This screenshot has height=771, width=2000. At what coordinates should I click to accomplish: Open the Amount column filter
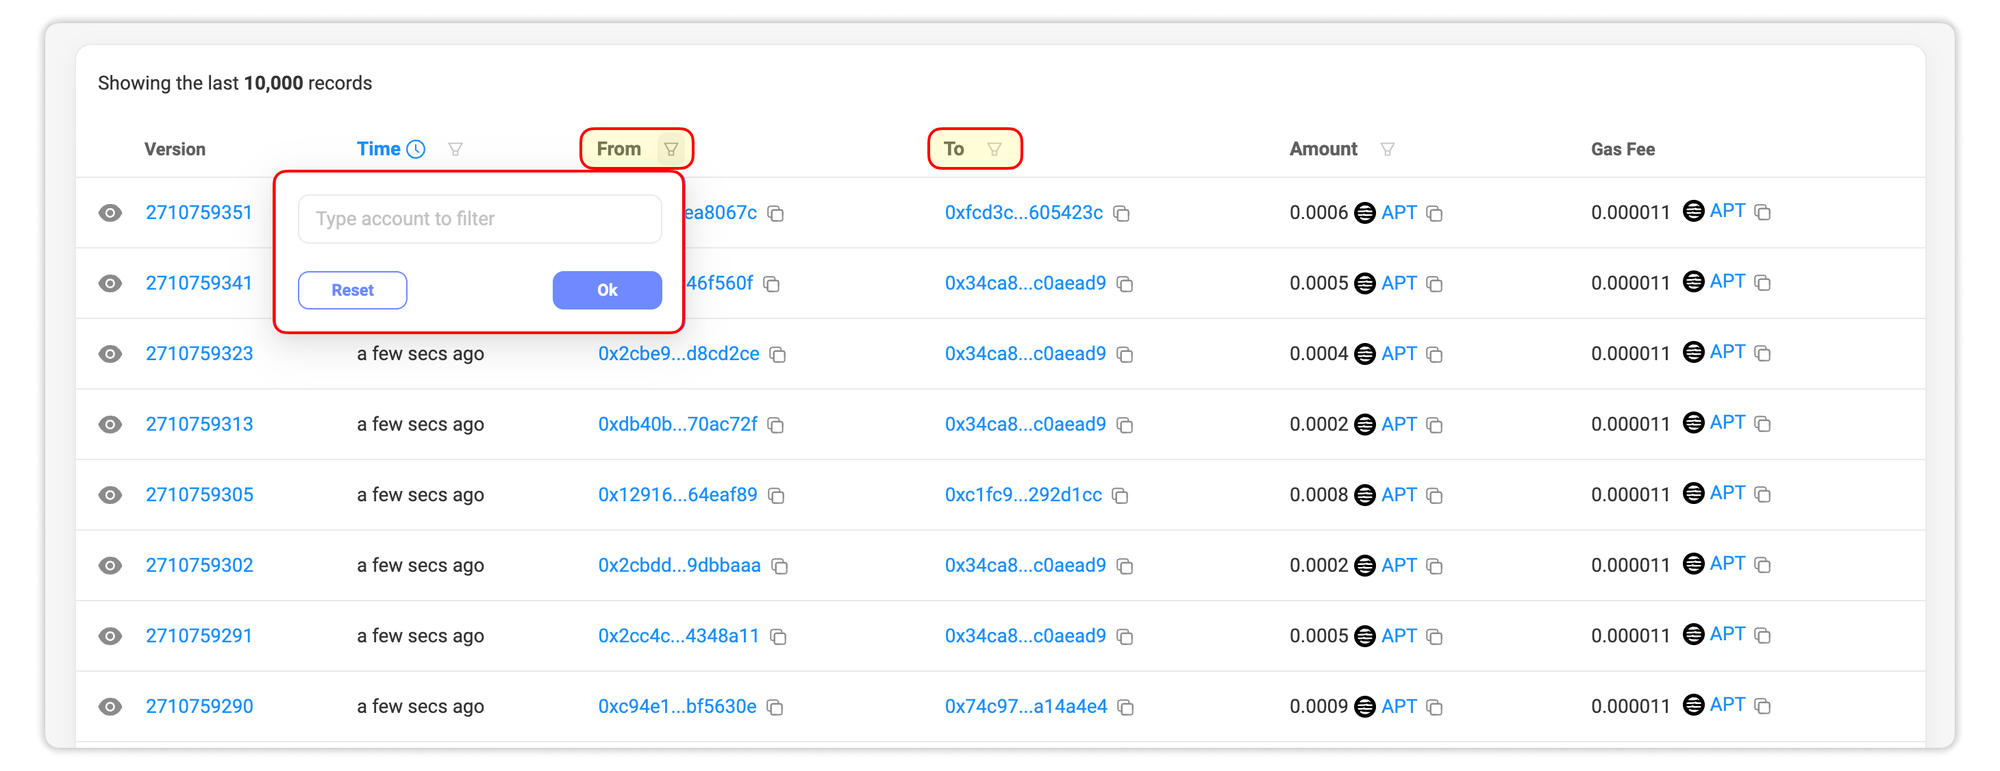(x=1387, y=149)
